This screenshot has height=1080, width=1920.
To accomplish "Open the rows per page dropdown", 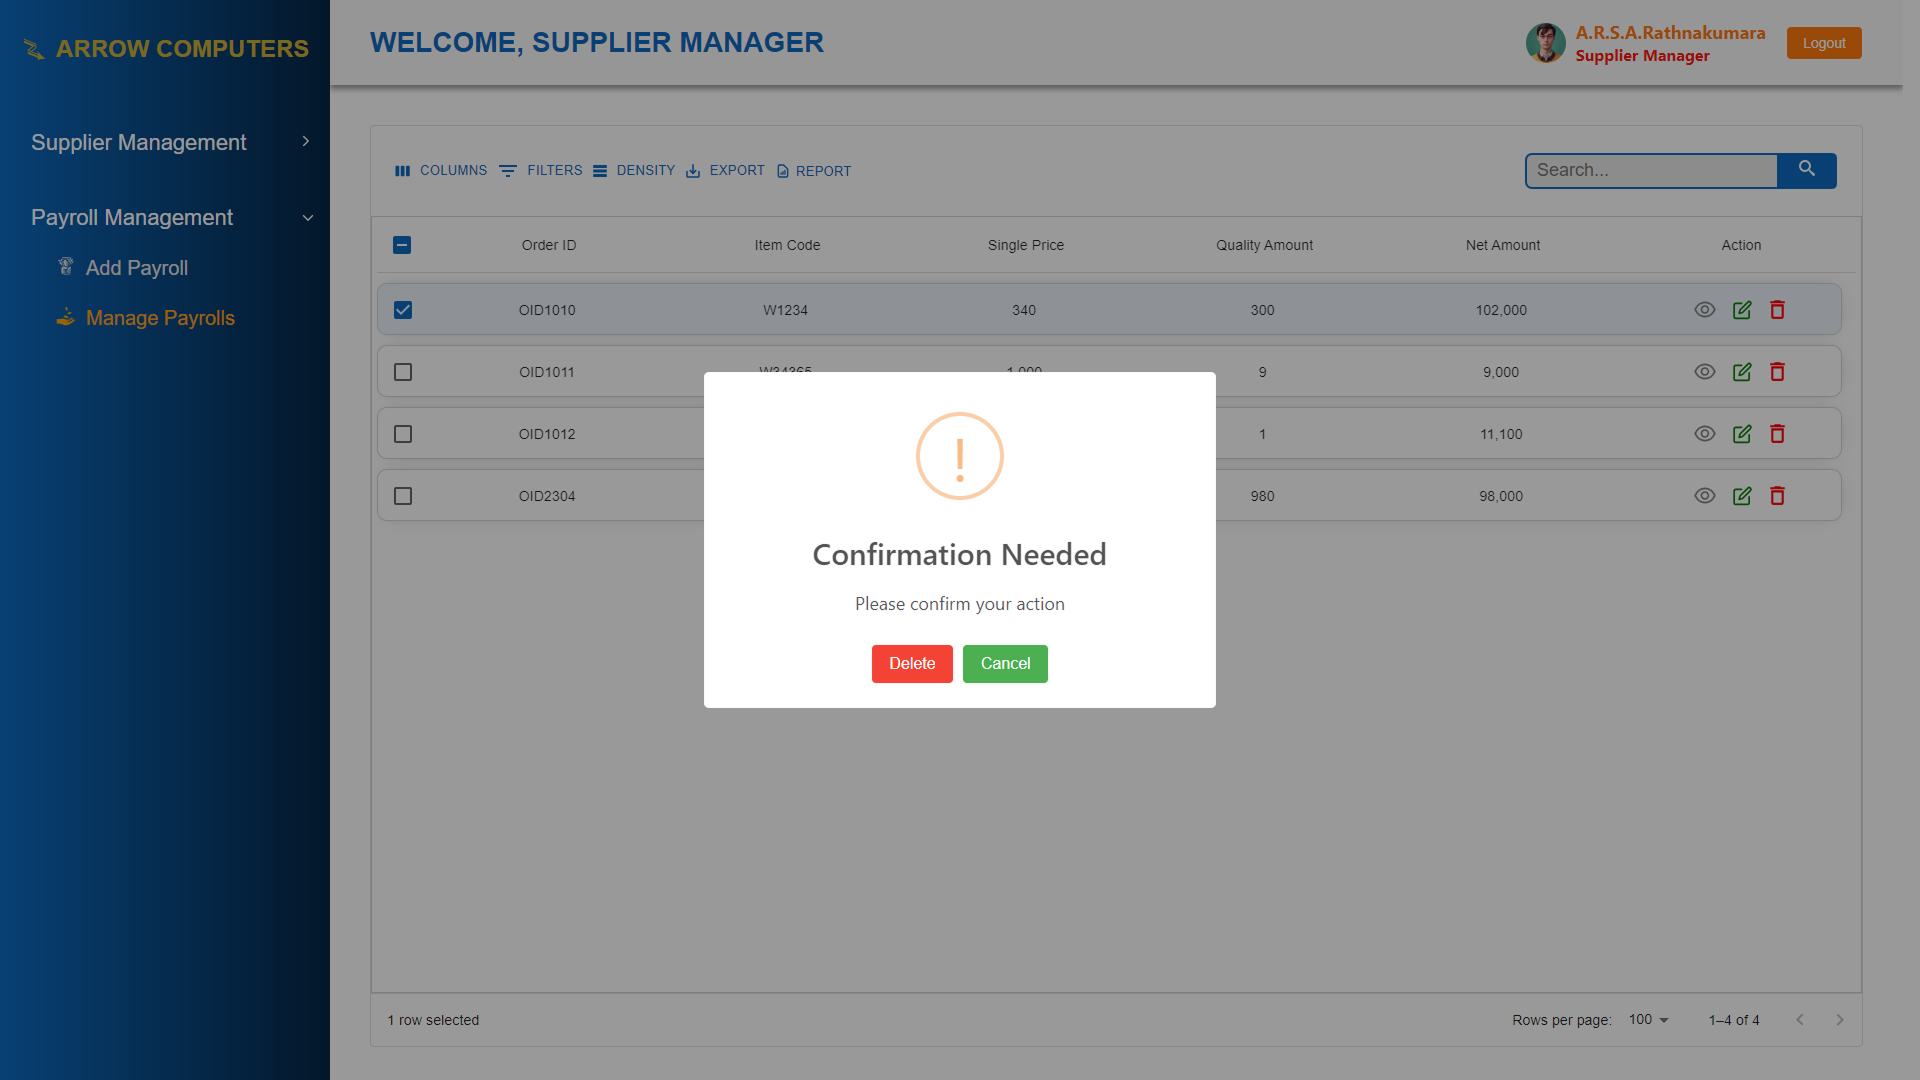I will pyautogui.click(x=1647, y=1020).
